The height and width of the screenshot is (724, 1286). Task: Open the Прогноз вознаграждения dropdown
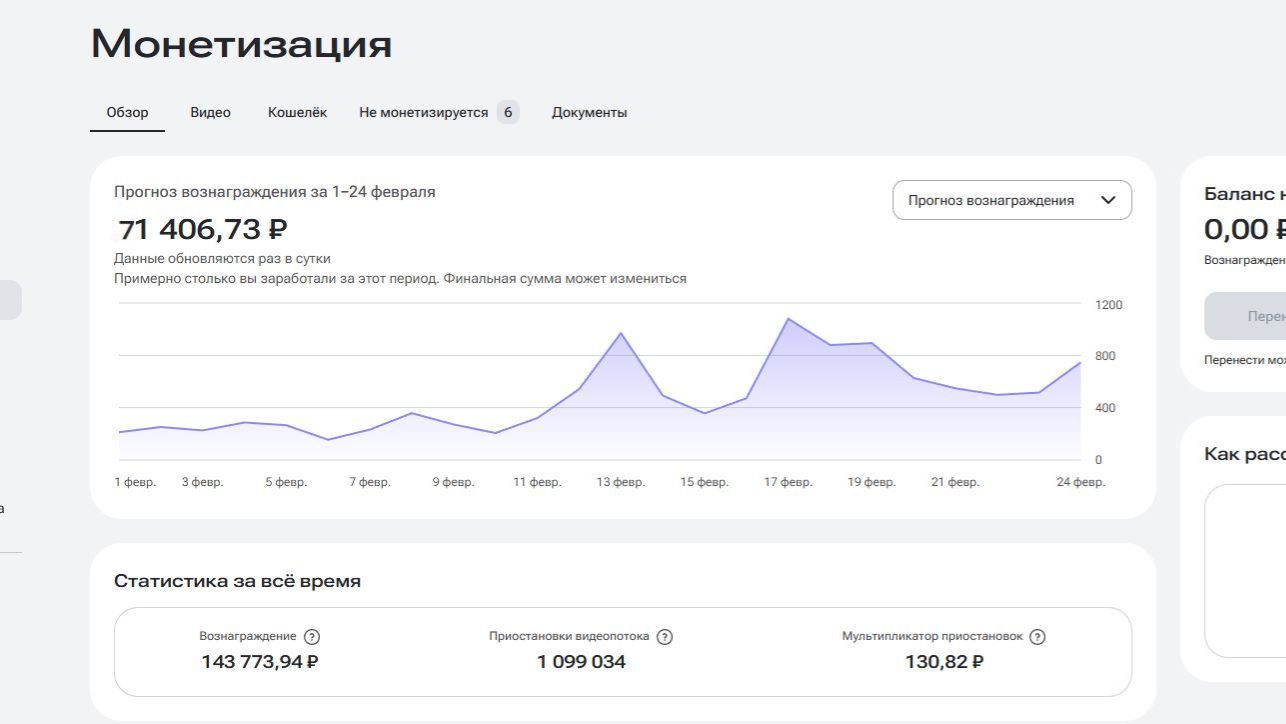(x=1011, y=200)
